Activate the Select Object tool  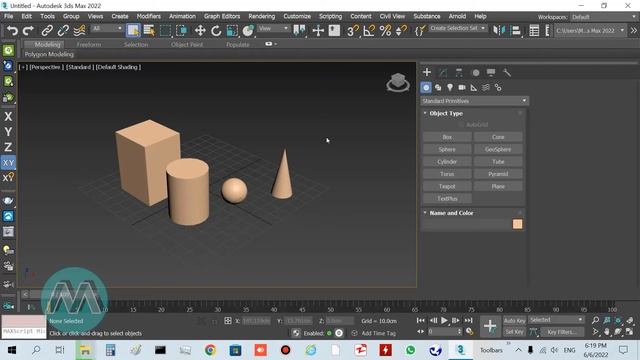point(133,31)
